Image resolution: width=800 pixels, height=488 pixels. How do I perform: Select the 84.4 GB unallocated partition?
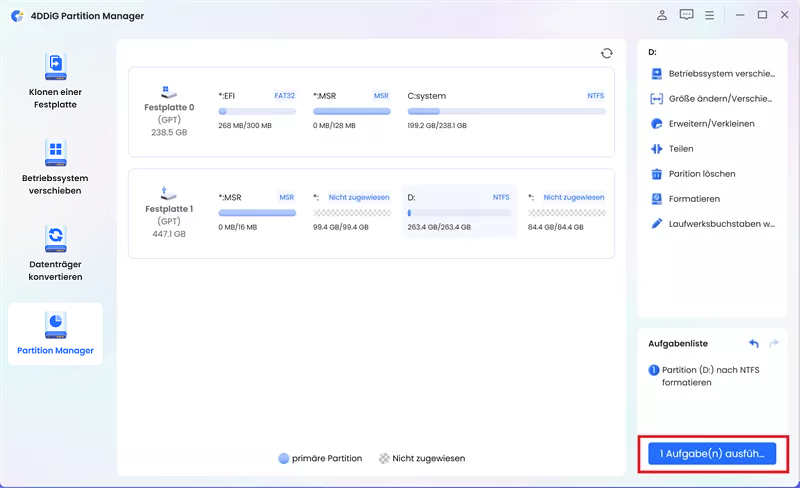coord(567,211)
